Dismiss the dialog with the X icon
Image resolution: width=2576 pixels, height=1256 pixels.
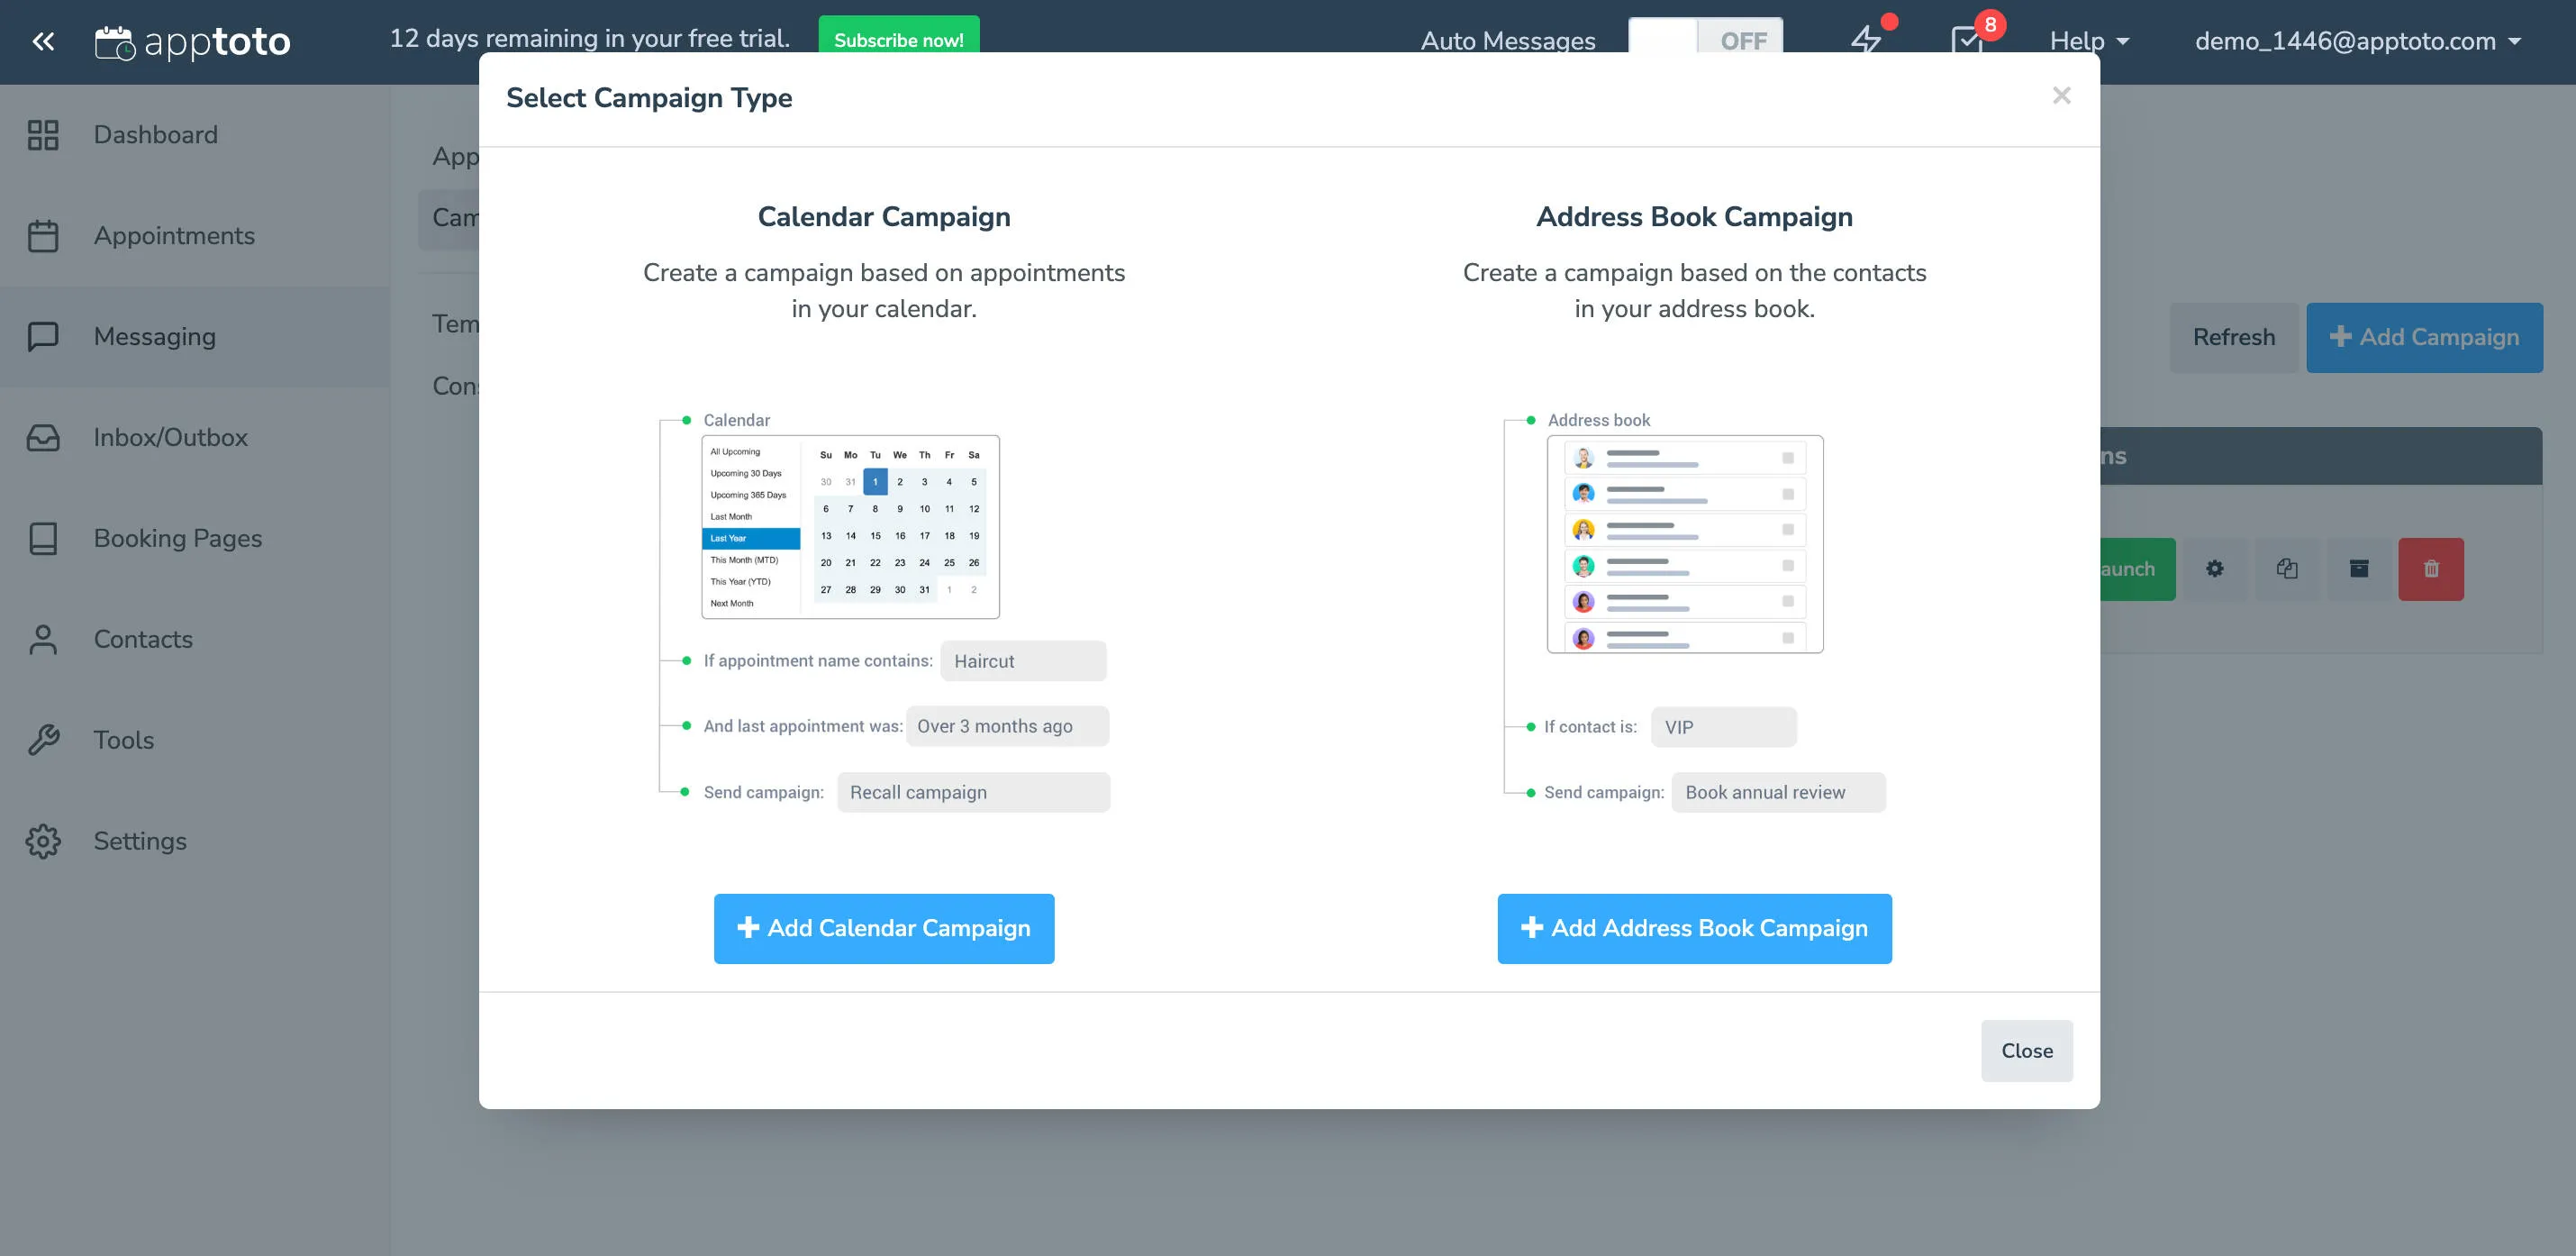(2062, 95)
